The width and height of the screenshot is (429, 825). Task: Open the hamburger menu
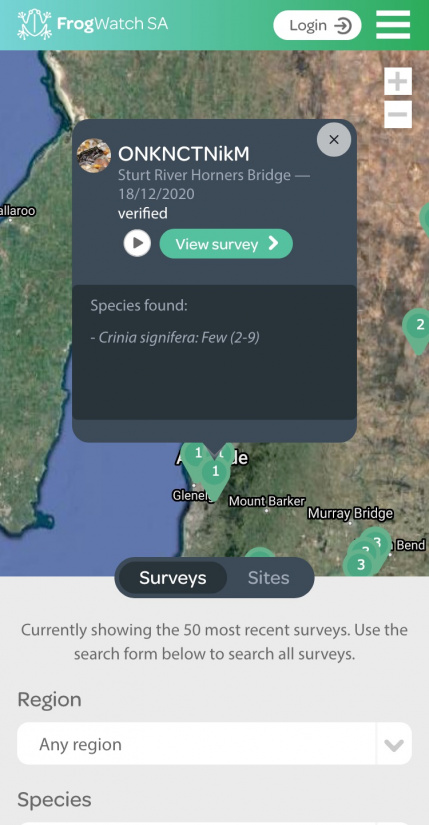tap(393, 25)
